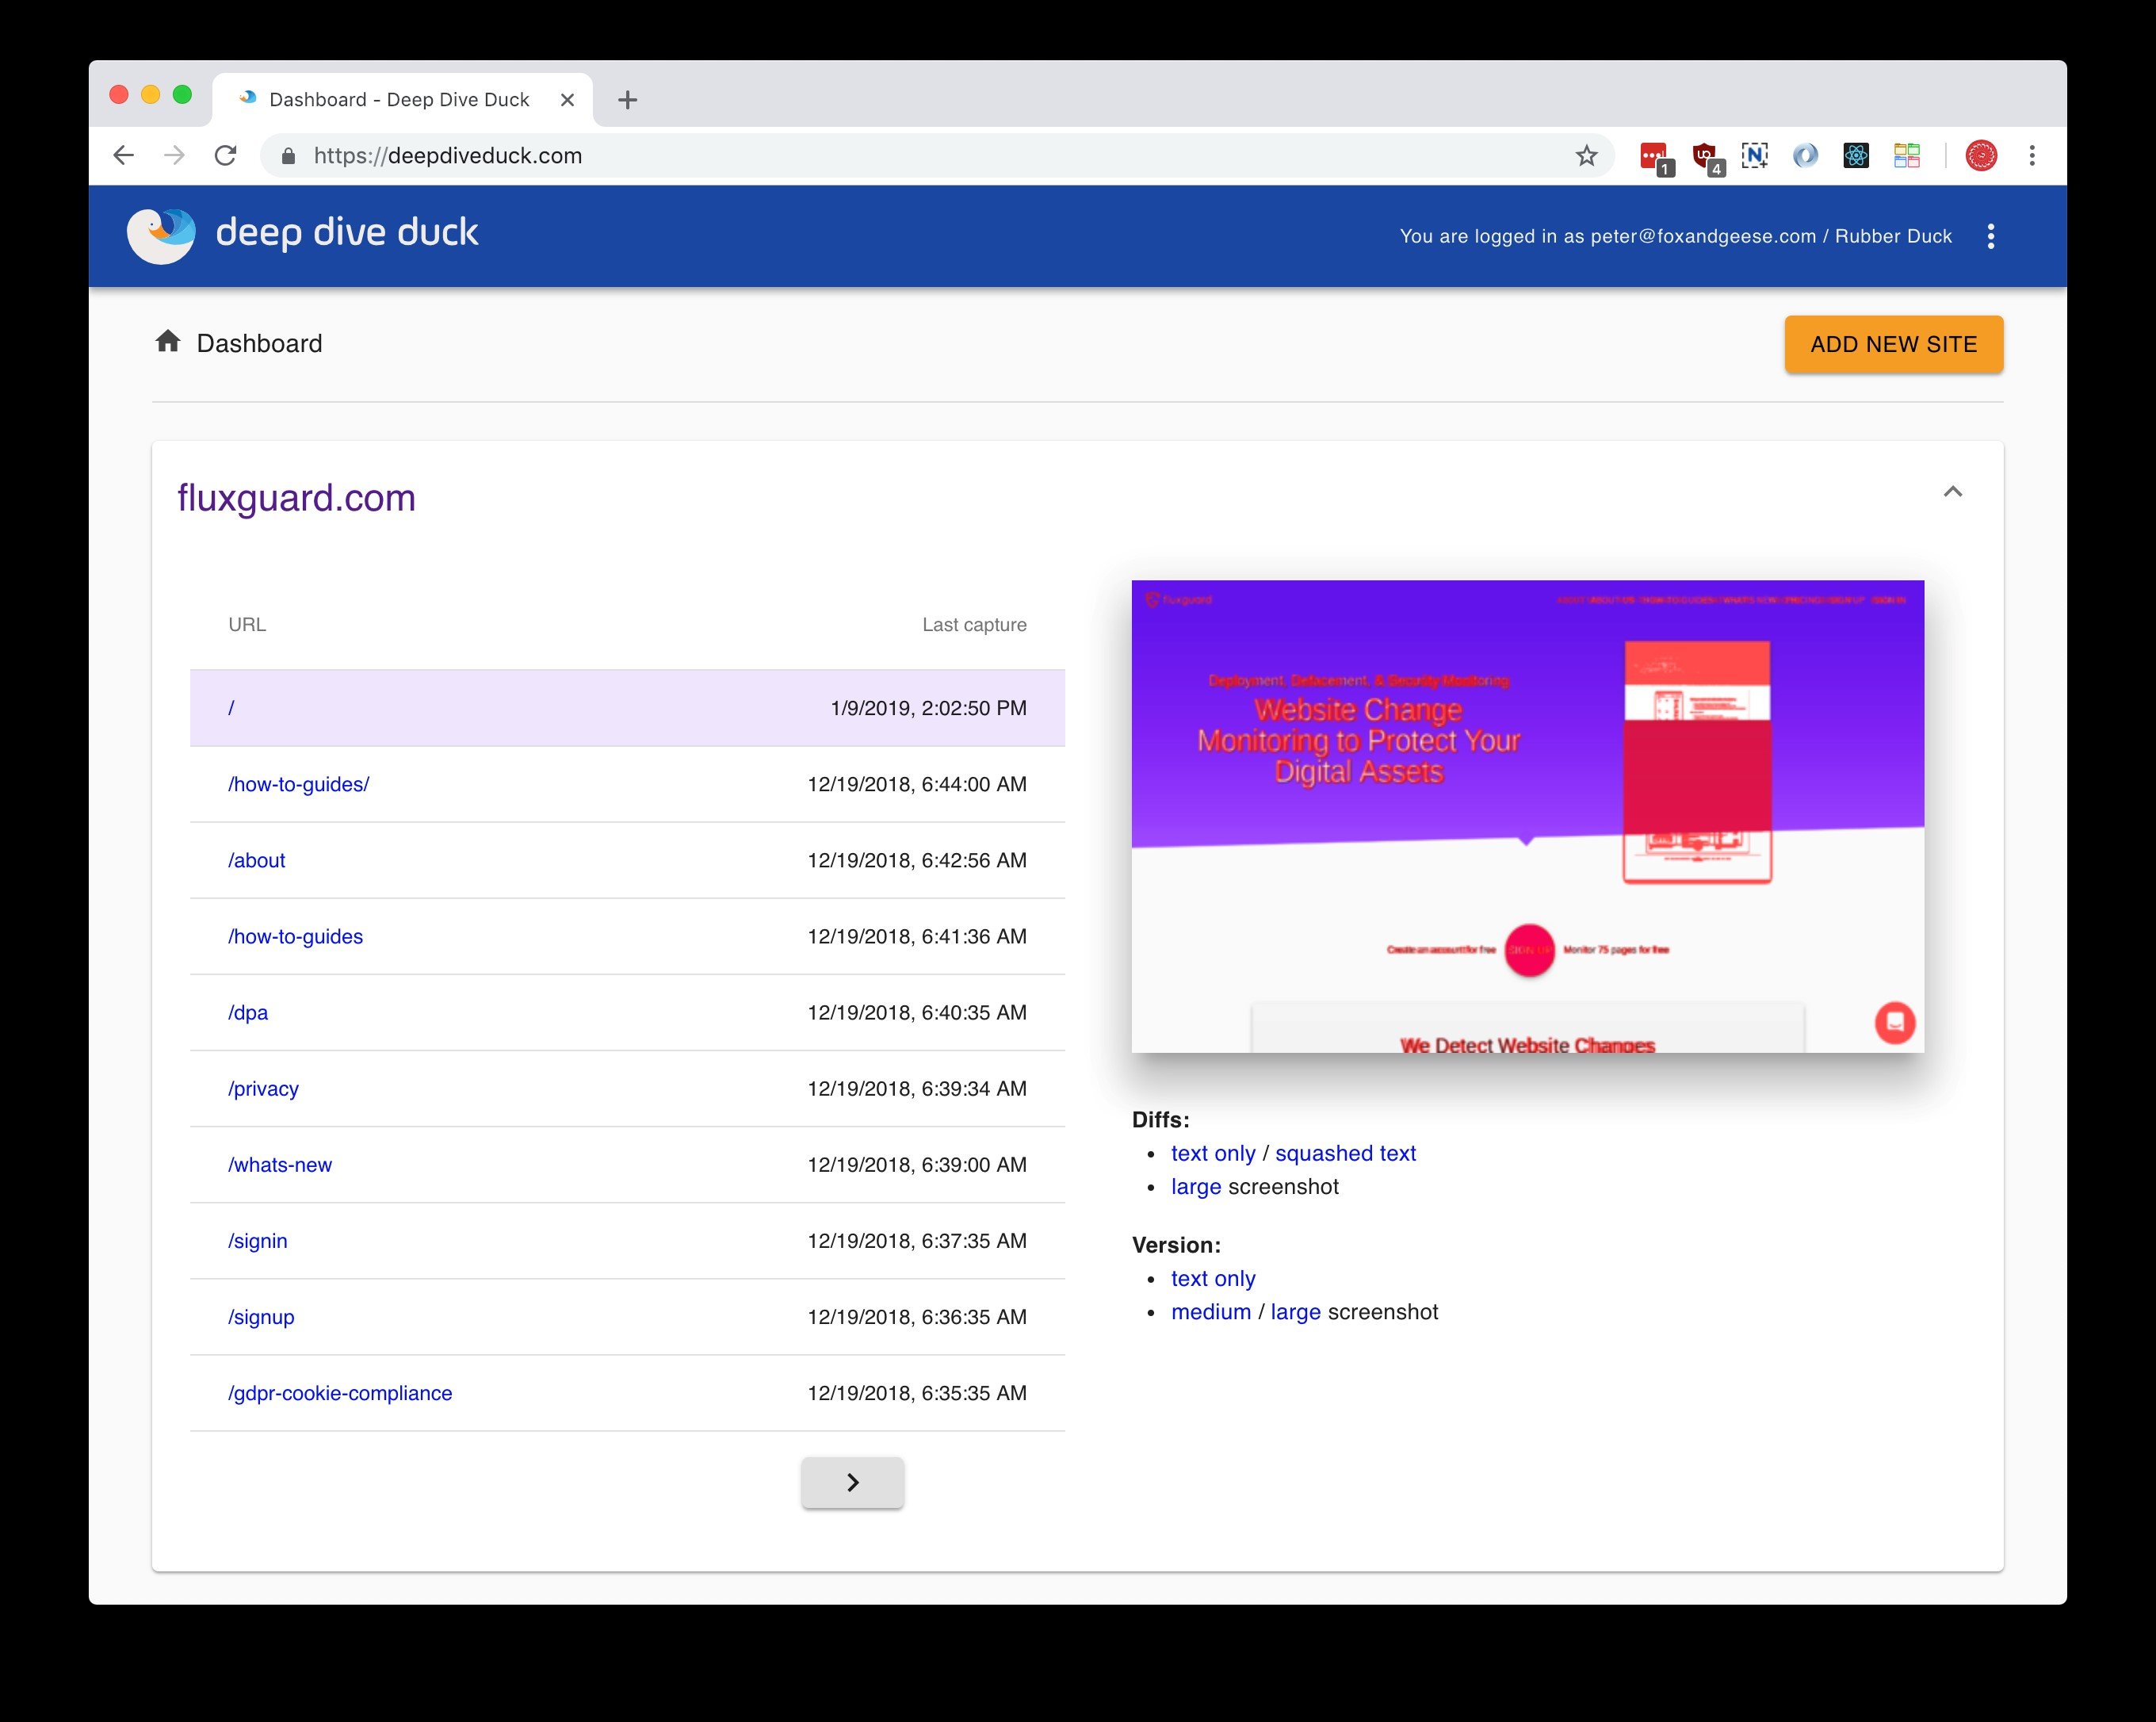Open the /signup URL link
This screenshot has width=2156, height=1722.
click(x=261, y=1317)
